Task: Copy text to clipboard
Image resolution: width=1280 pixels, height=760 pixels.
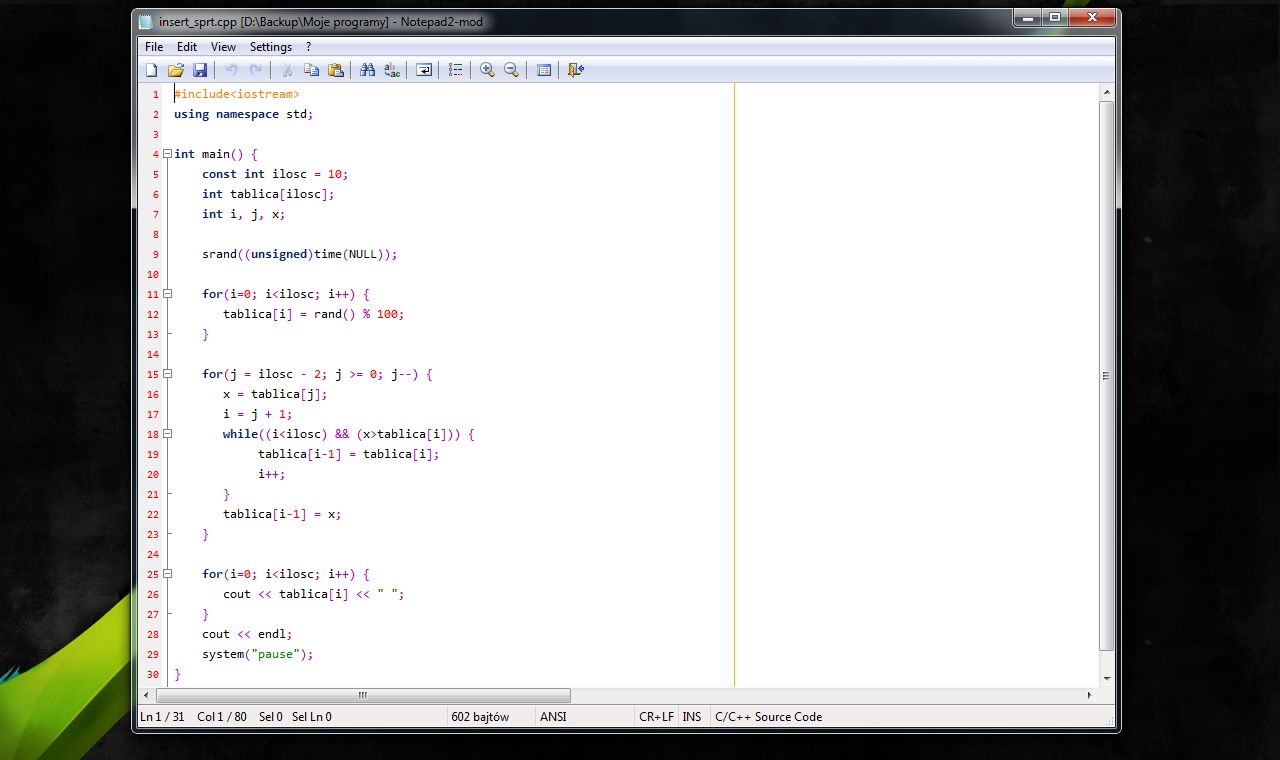Action: tap(311, 69)
